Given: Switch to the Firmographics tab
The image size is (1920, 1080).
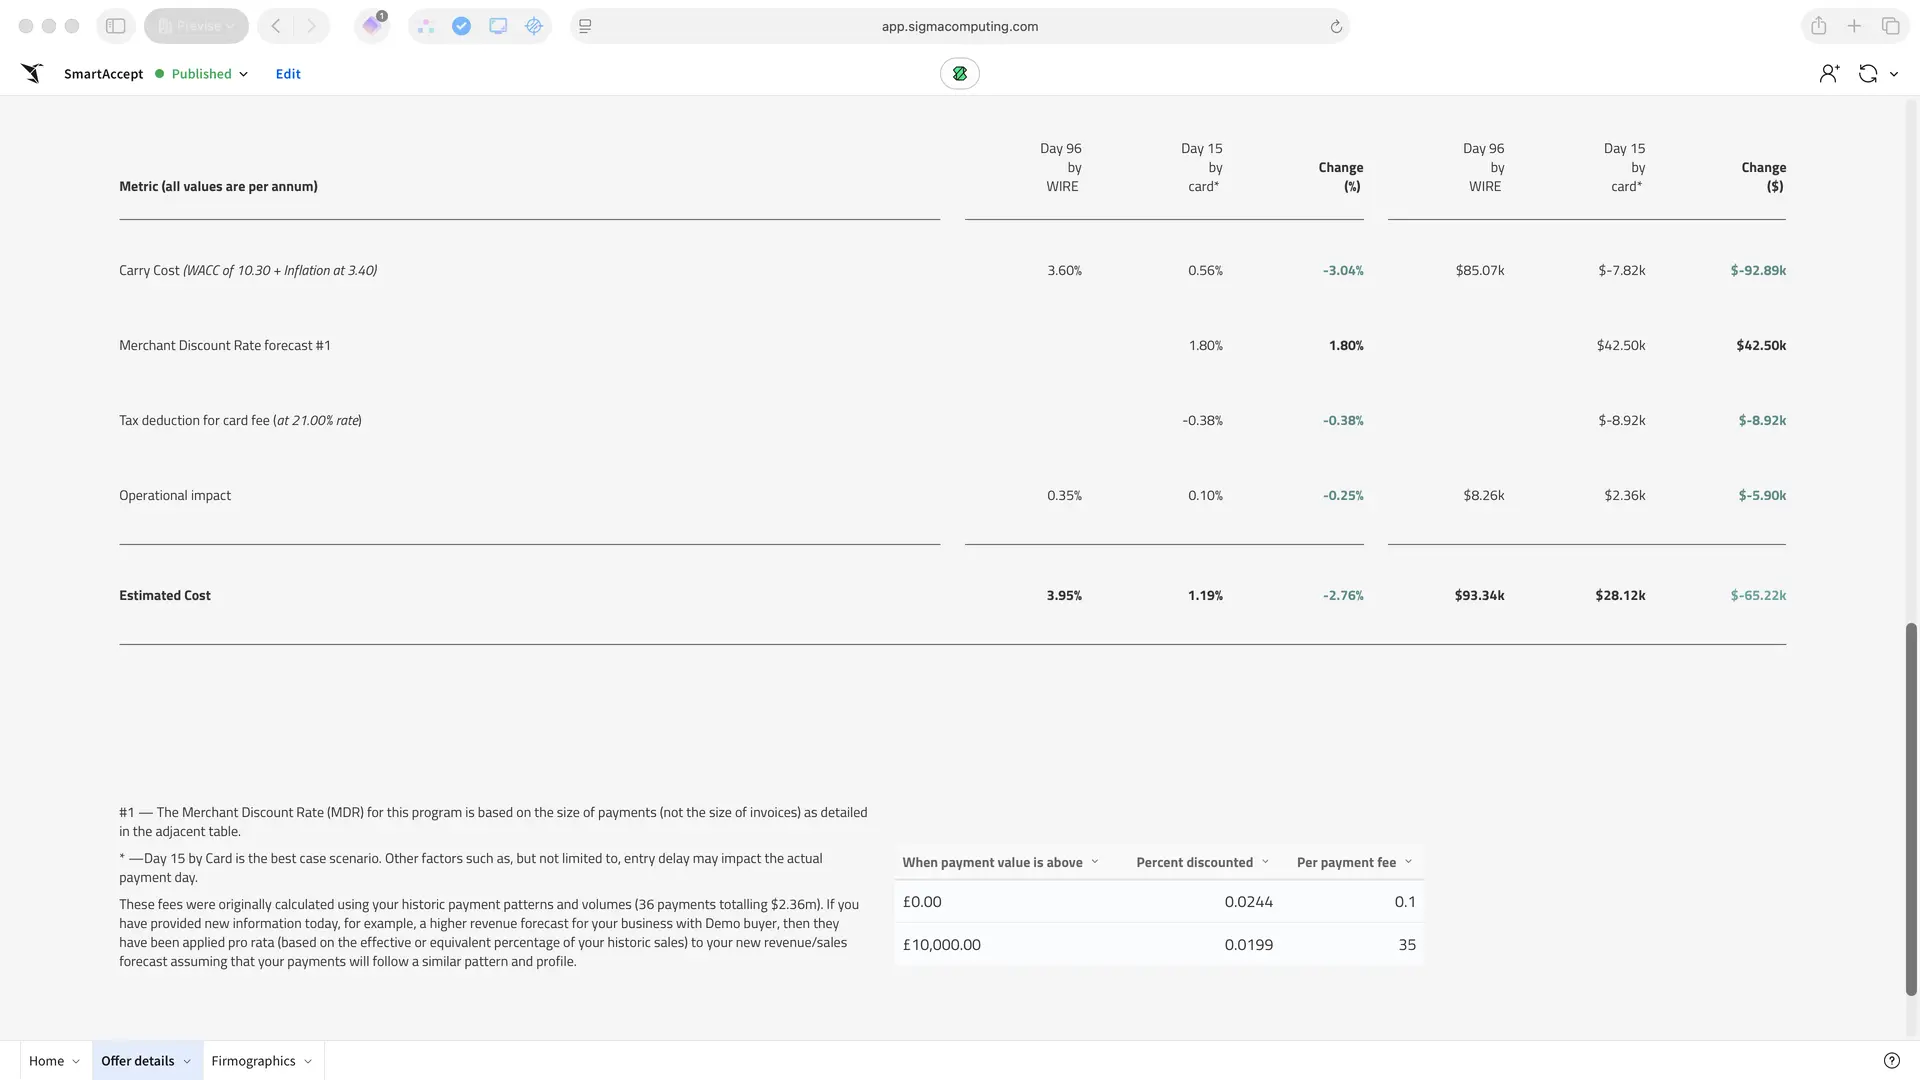Looking at the screenshot, I should 253,1061.
